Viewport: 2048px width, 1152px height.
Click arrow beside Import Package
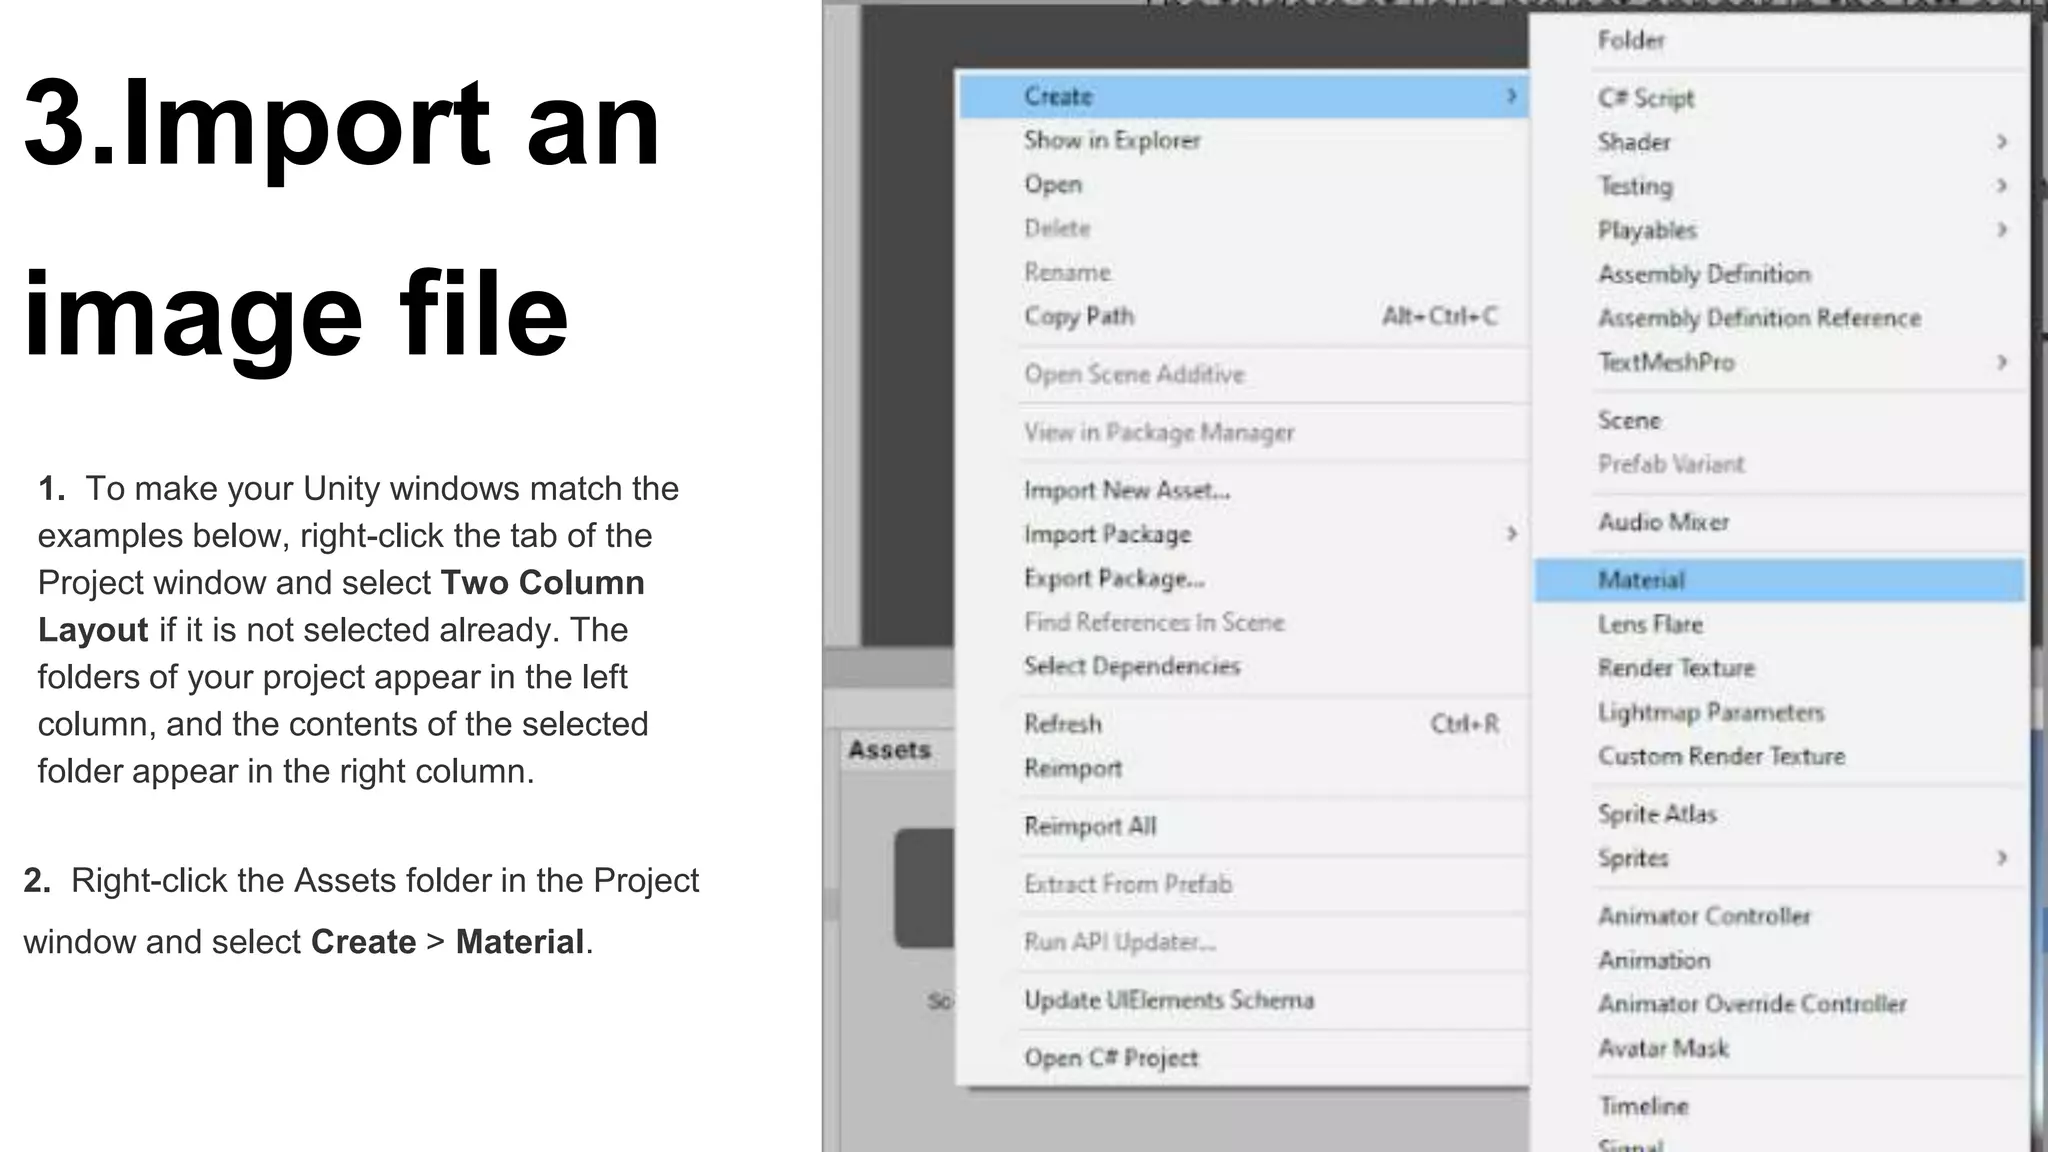point(1511,534)
